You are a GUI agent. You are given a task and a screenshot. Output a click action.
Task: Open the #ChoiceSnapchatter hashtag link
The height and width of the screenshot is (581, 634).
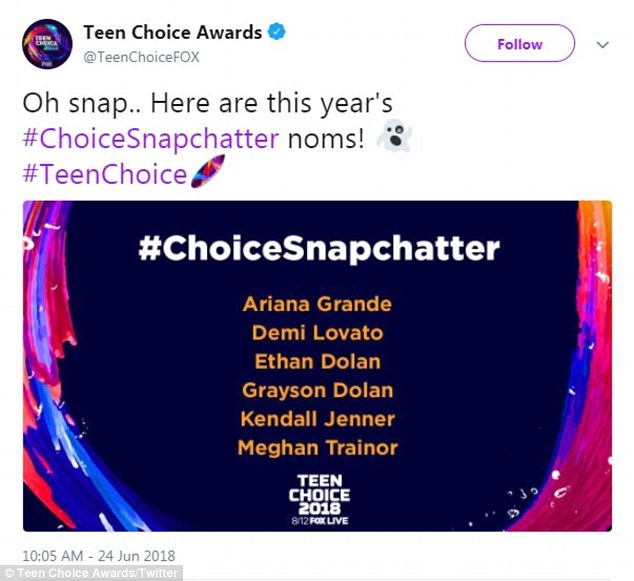(150, 139)
